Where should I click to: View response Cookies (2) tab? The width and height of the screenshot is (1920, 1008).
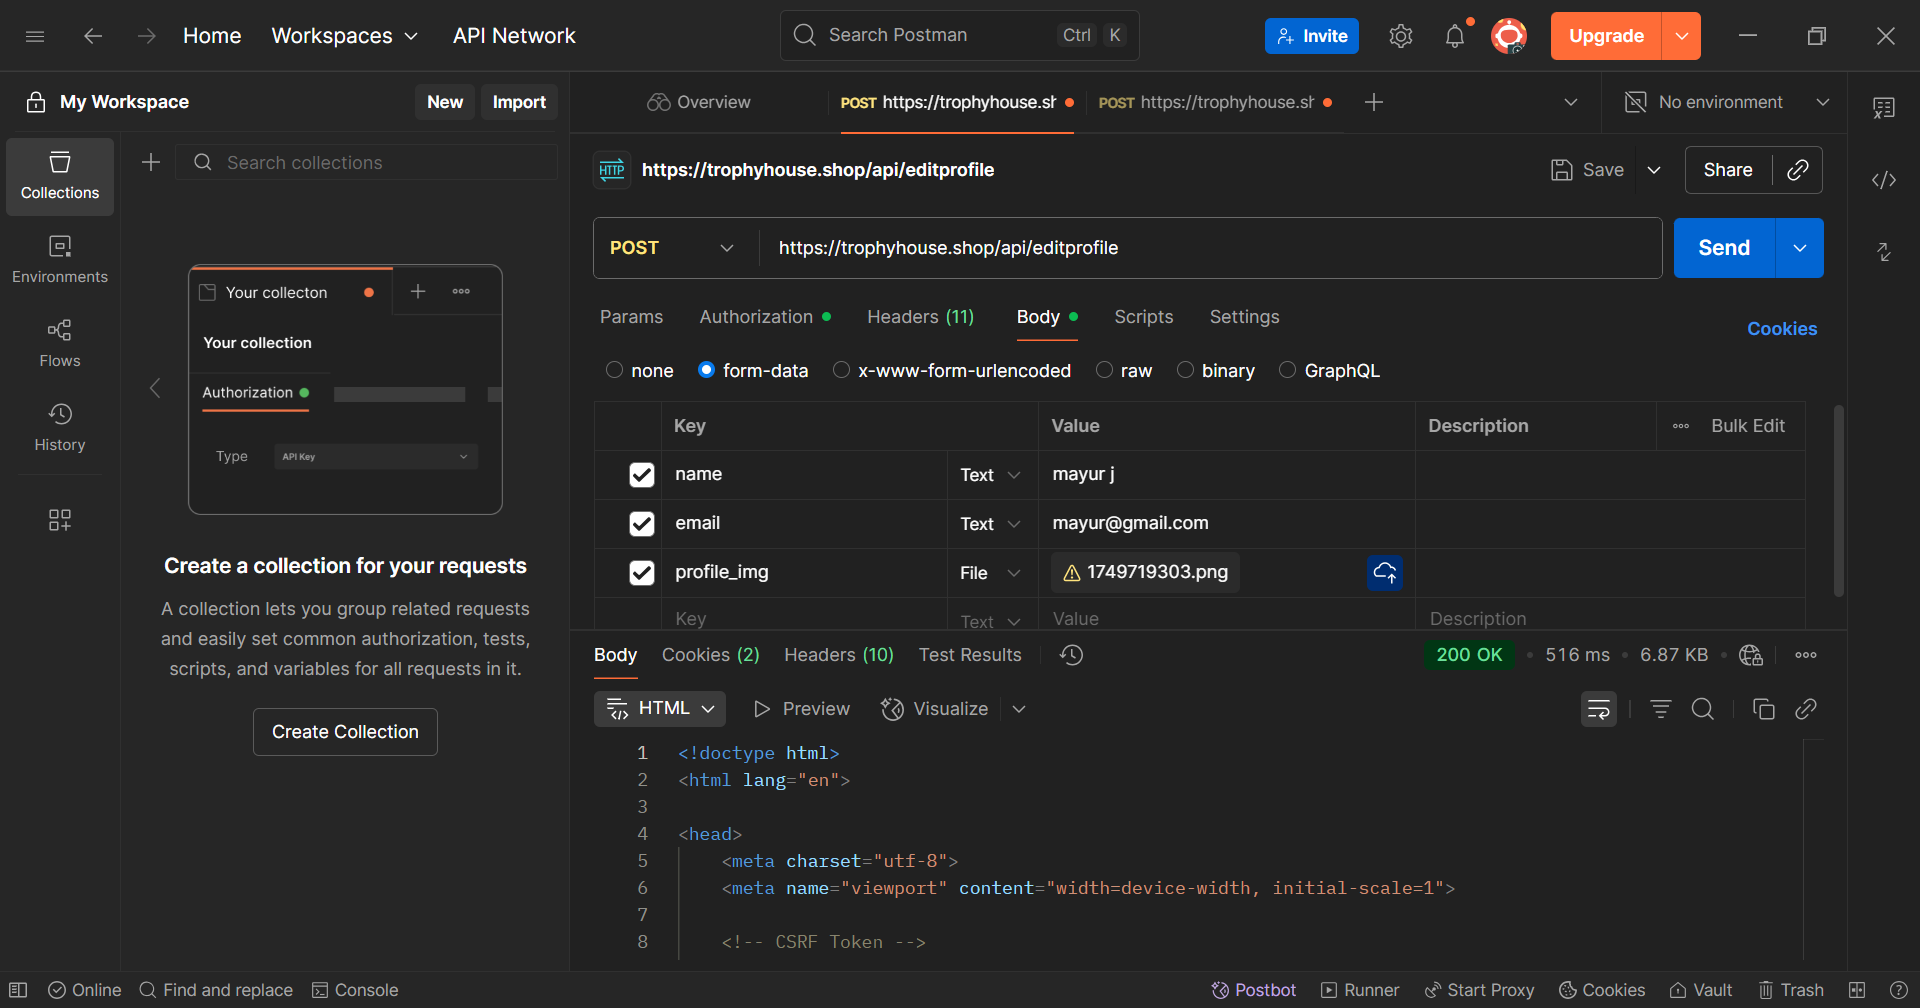pyautogui.click(x=710, y=655)
